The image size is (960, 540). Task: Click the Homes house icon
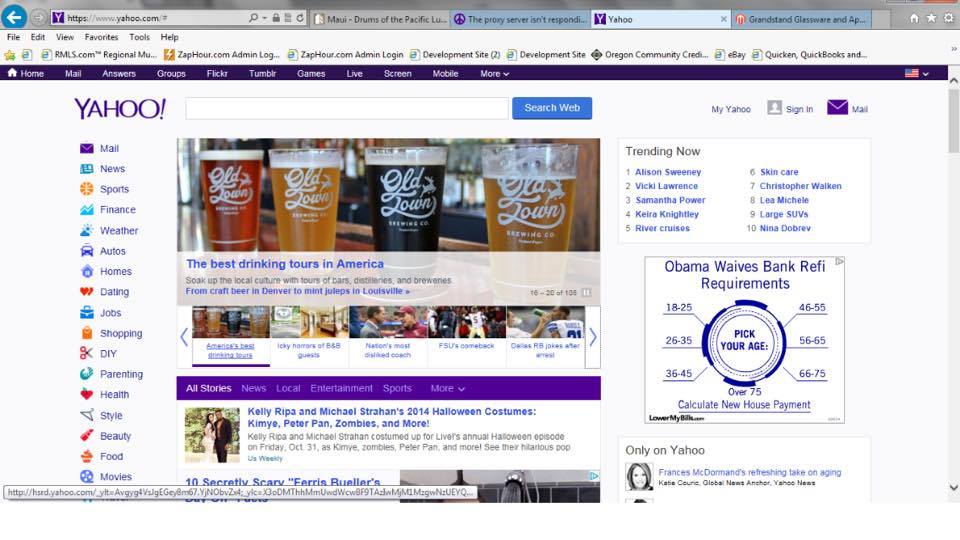click(x=86, y=271)
